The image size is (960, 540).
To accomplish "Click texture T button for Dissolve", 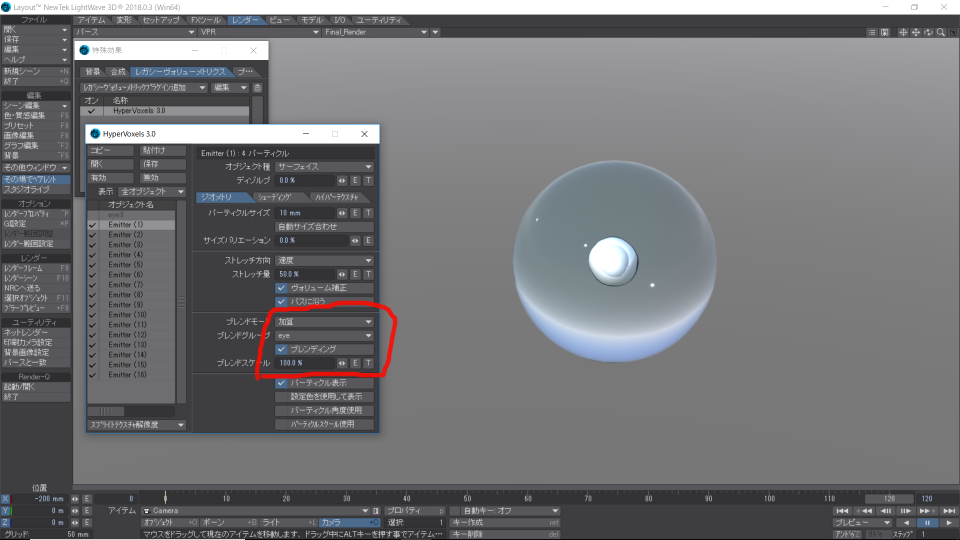I will coord(368,181).
